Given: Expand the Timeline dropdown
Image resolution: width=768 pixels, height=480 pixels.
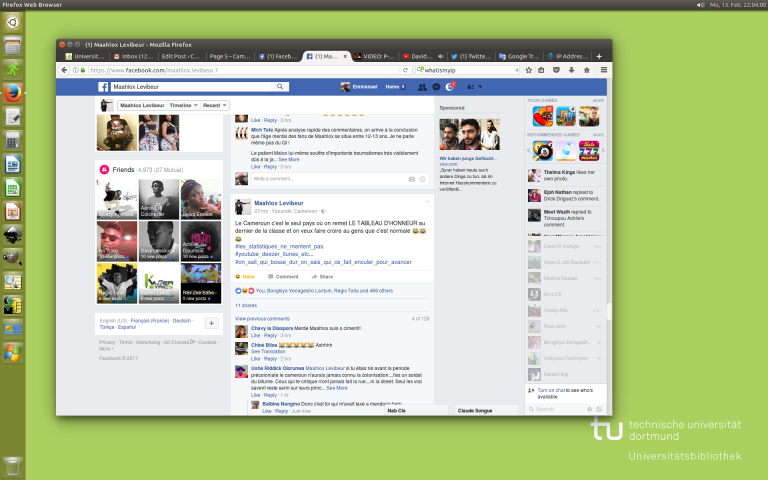Looking at the screenshot, I should pos(179,105).
